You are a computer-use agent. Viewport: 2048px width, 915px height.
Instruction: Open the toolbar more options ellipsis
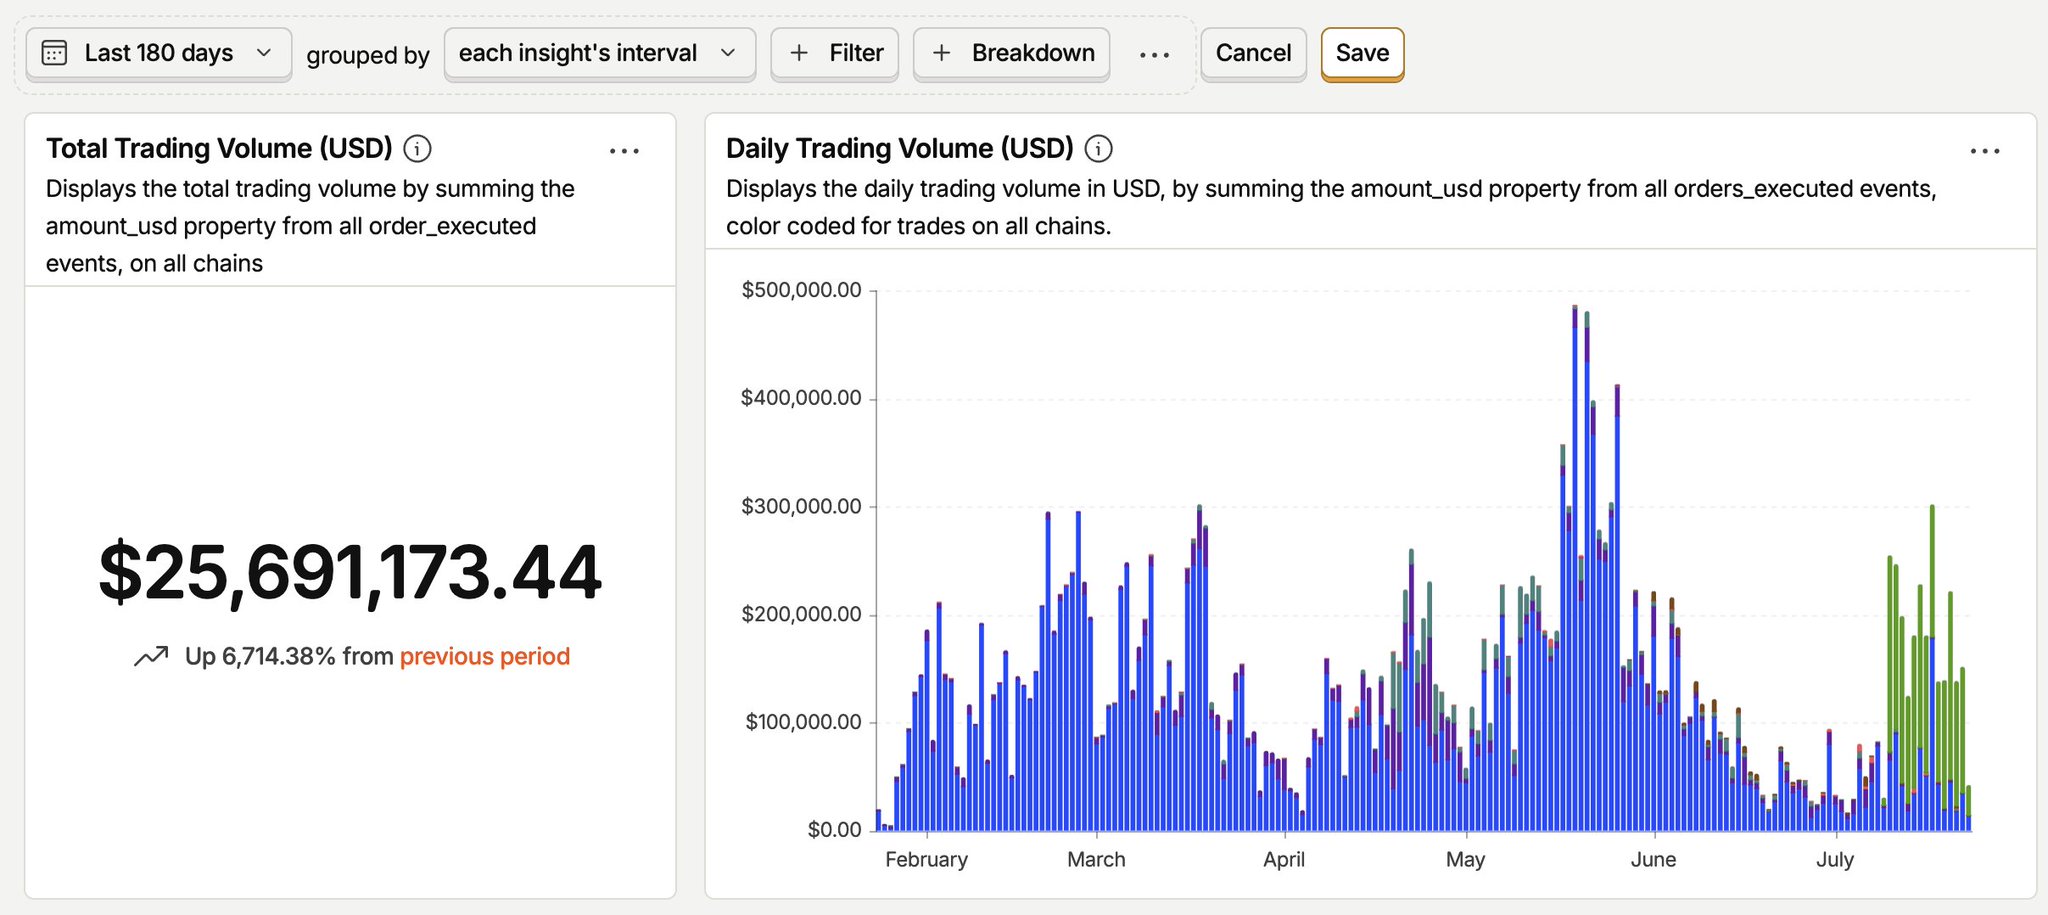(1155, 54)
